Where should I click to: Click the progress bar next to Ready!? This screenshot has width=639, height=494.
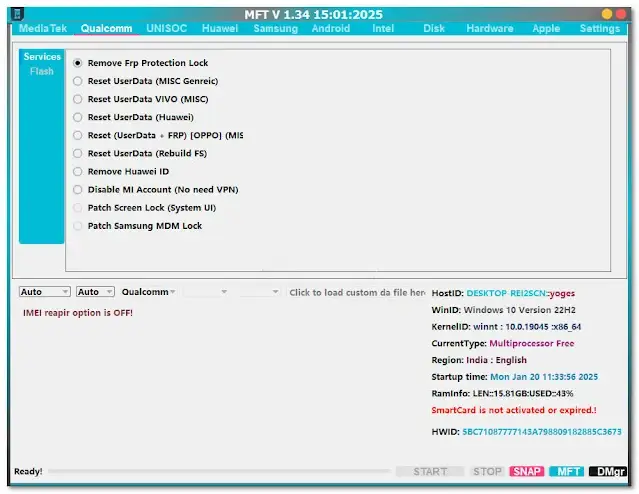coord(219,472)
